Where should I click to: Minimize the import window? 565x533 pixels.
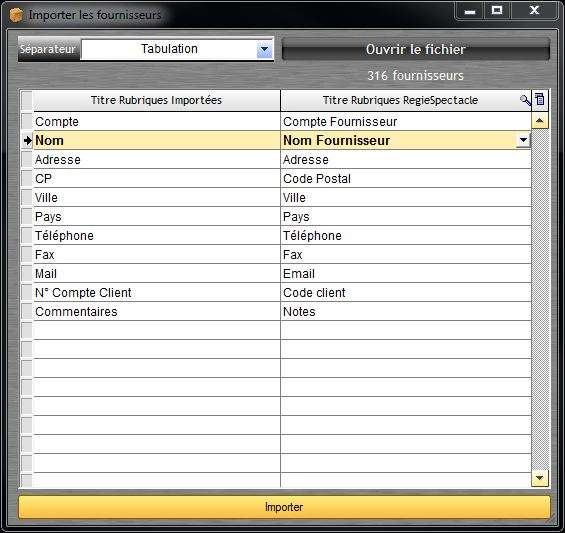point(470,11)
